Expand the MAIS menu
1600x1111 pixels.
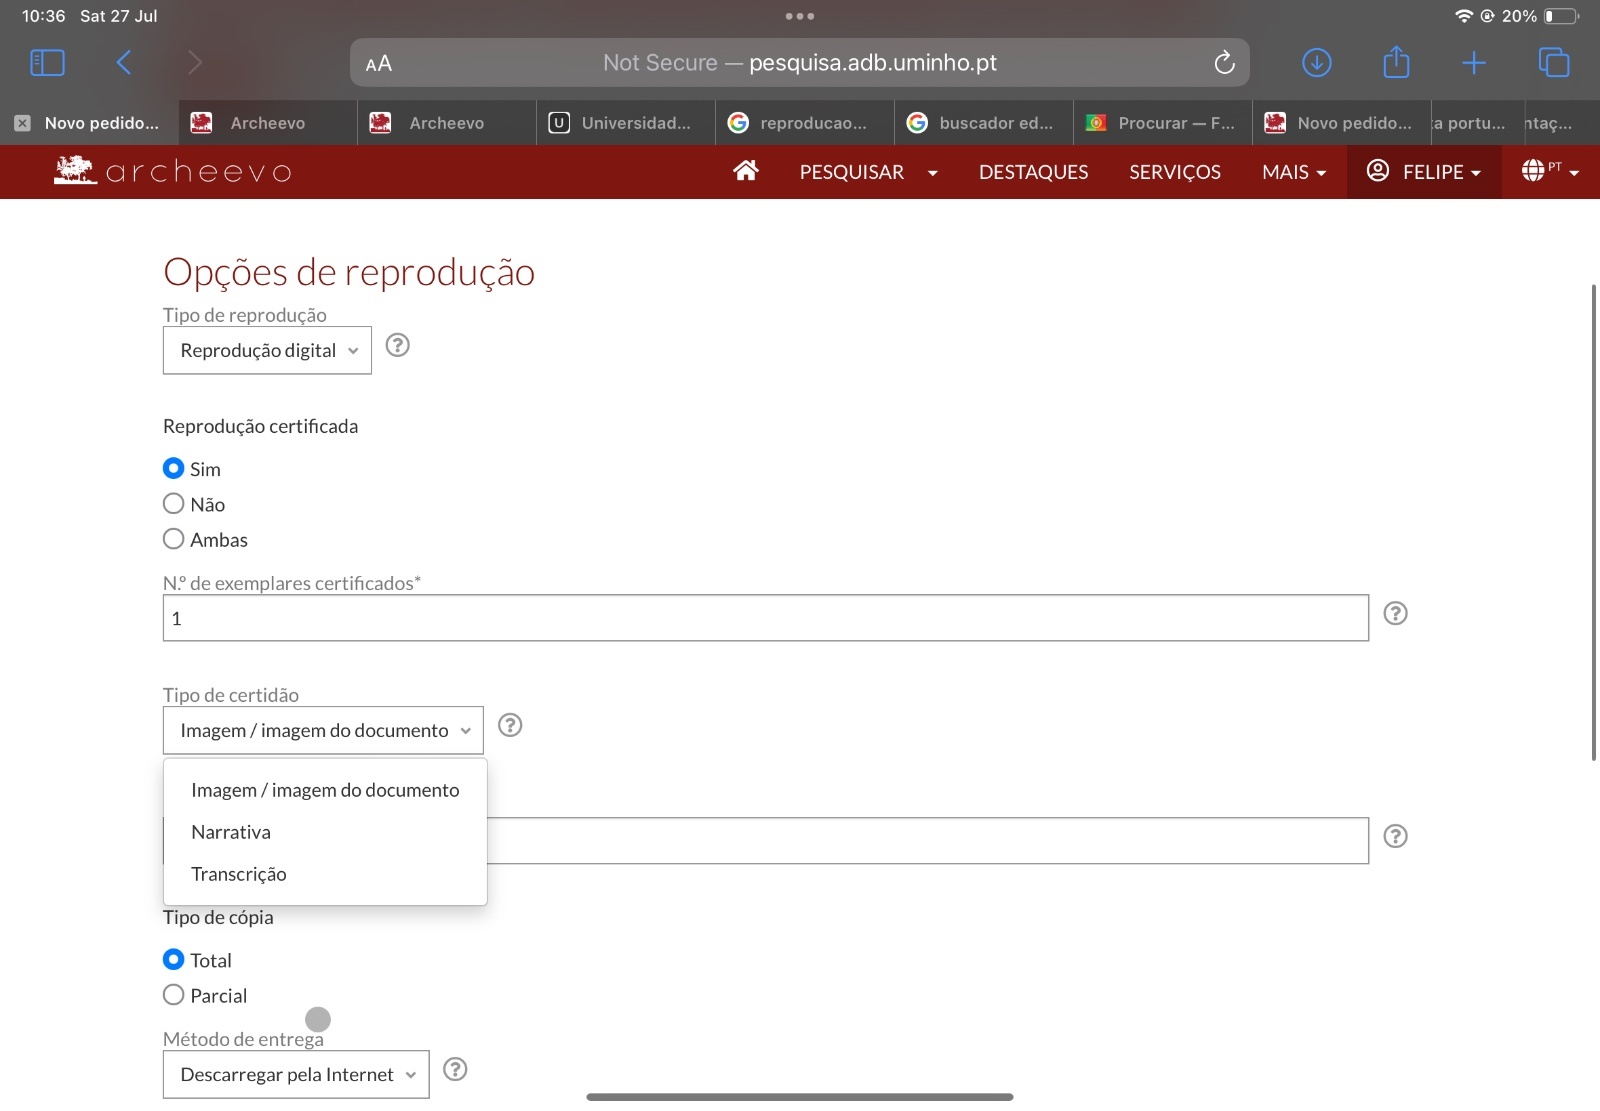point(1294,171)
